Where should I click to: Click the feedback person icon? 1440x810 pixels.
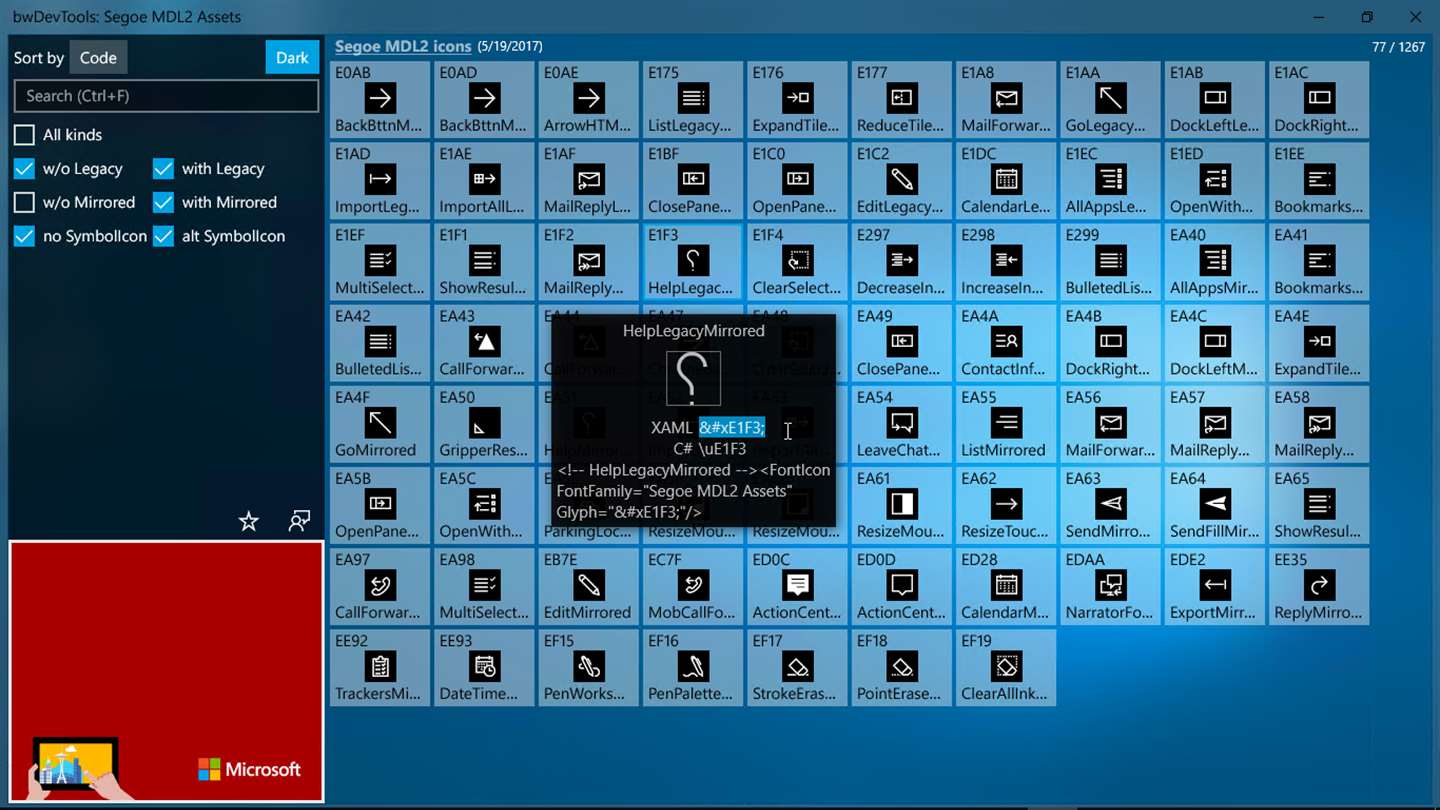coord(299,521)
